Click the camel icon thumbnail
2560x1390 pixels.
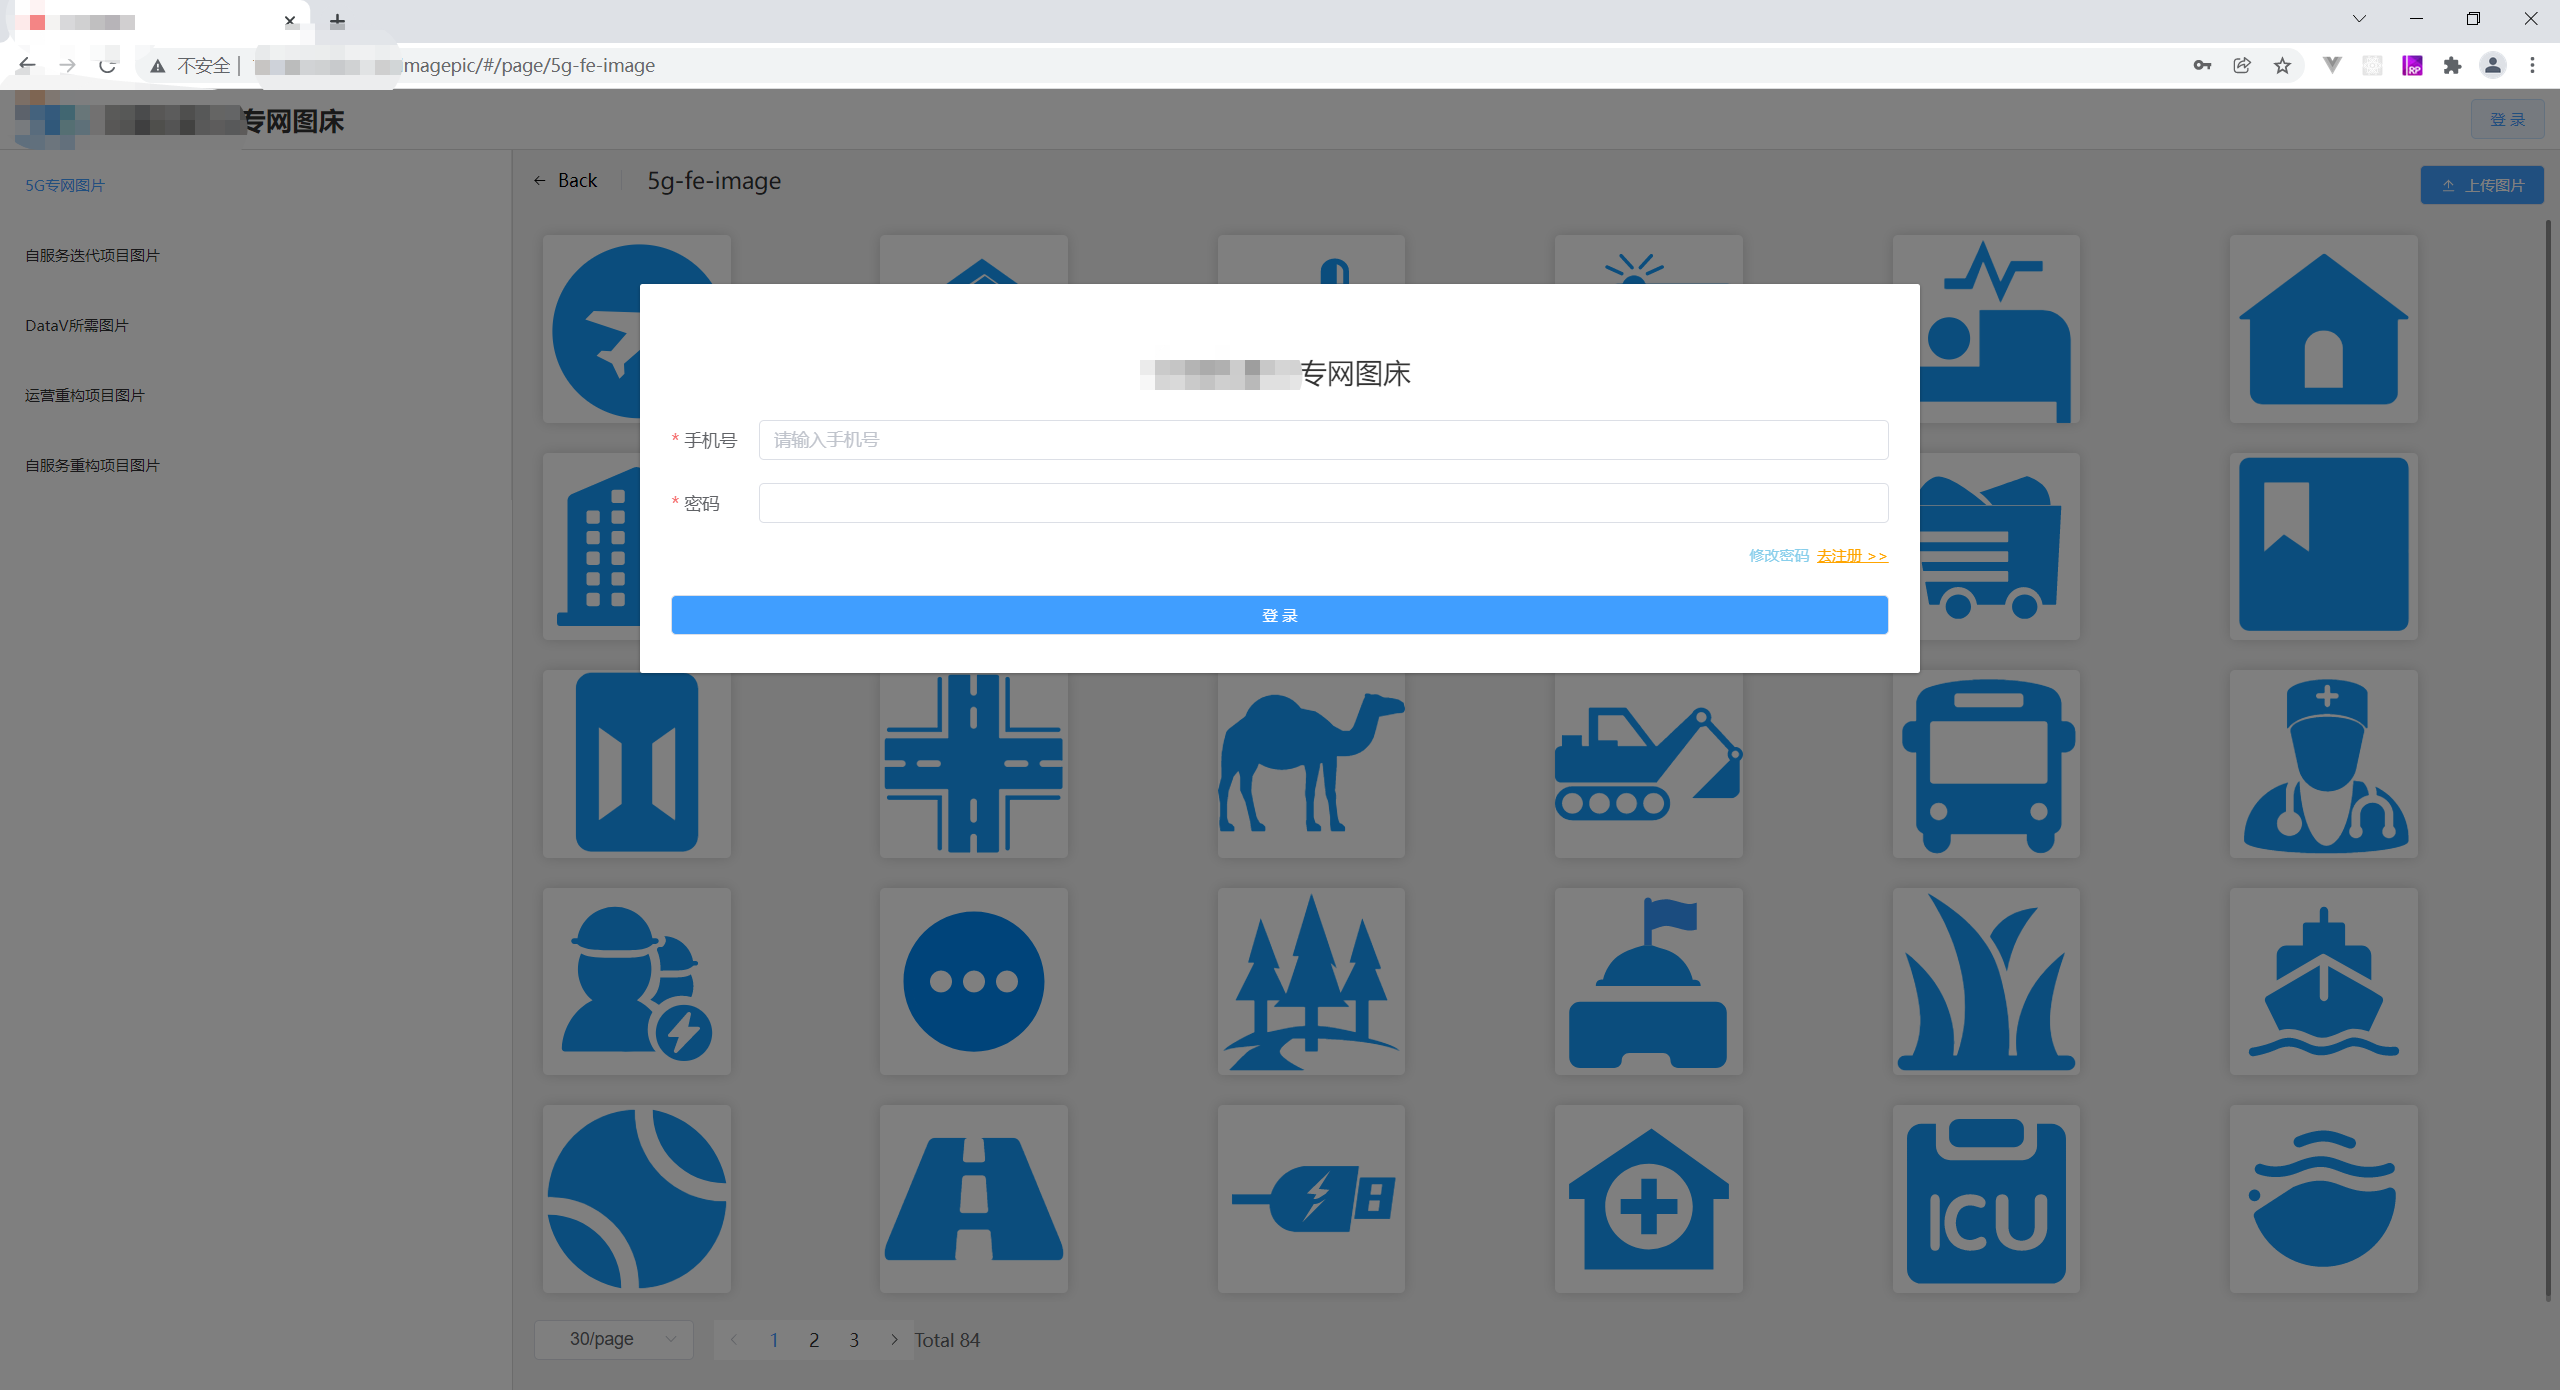[x=1310, y=763]
